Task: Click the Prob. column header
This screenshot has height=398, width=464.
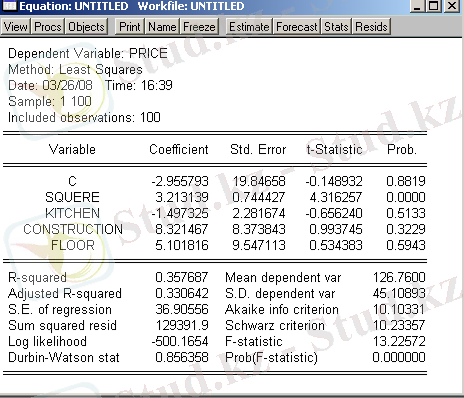Action: click(402, 149)
